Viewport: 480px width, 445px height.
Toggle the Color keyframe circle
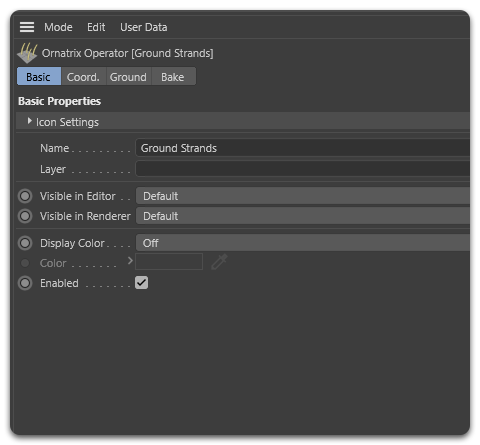(25, 263)
